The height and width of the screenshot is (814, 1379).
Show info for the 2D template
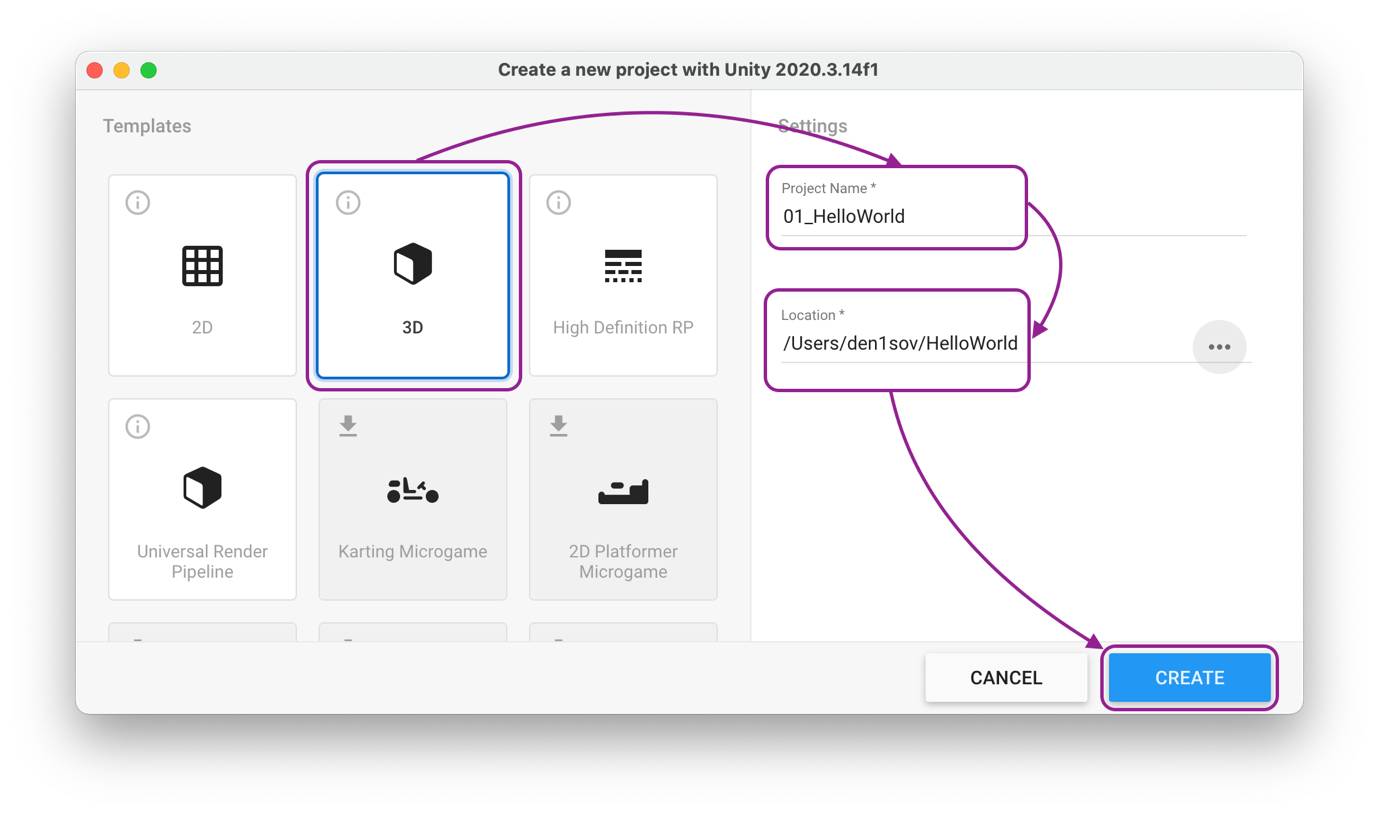click(137, 202)
